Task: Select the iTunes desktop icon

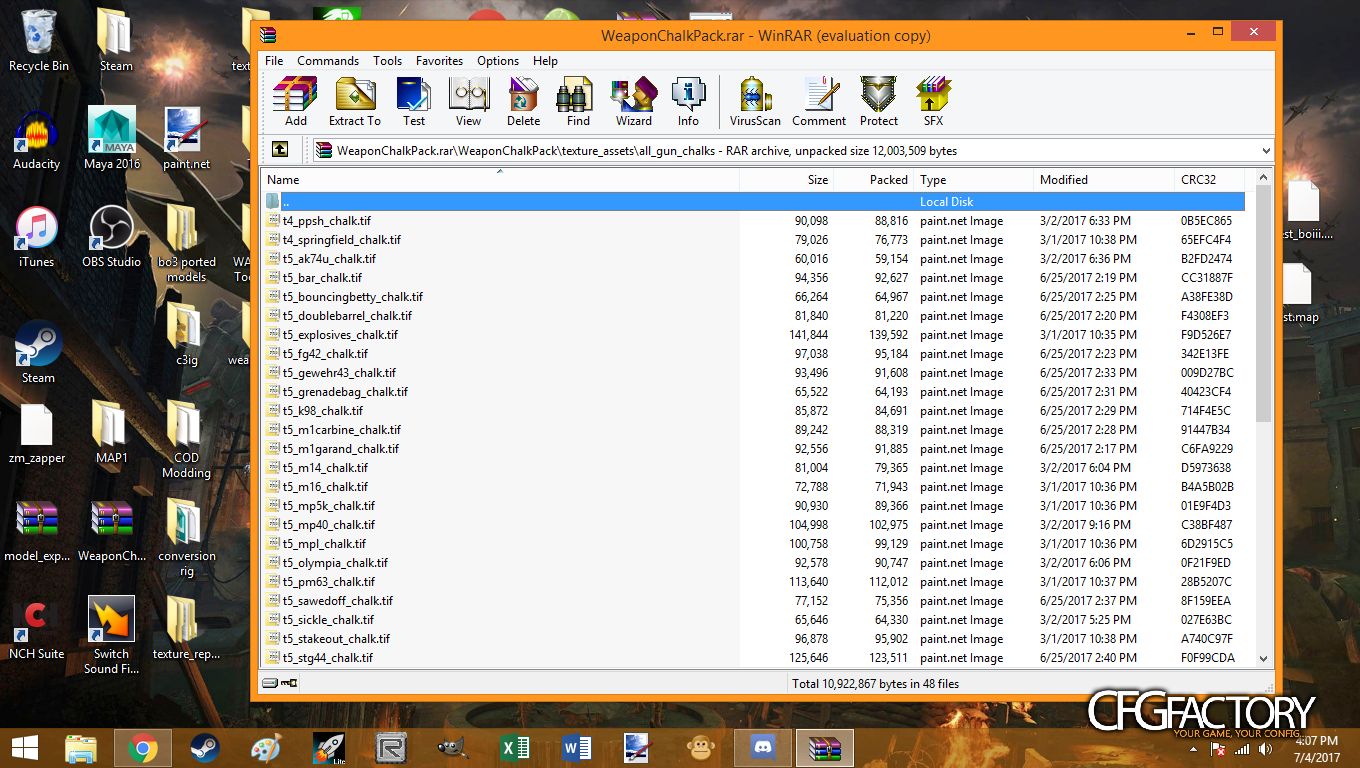Action: coord(36,237)
